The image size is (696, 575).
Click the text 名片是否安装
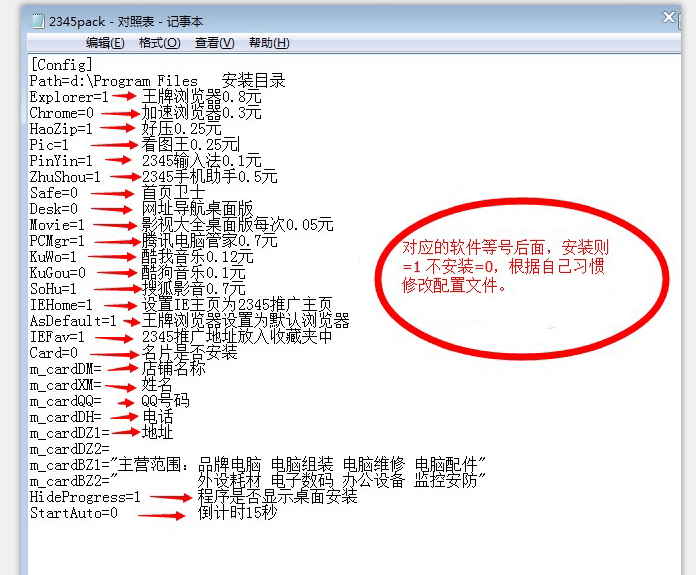(190, 353)
